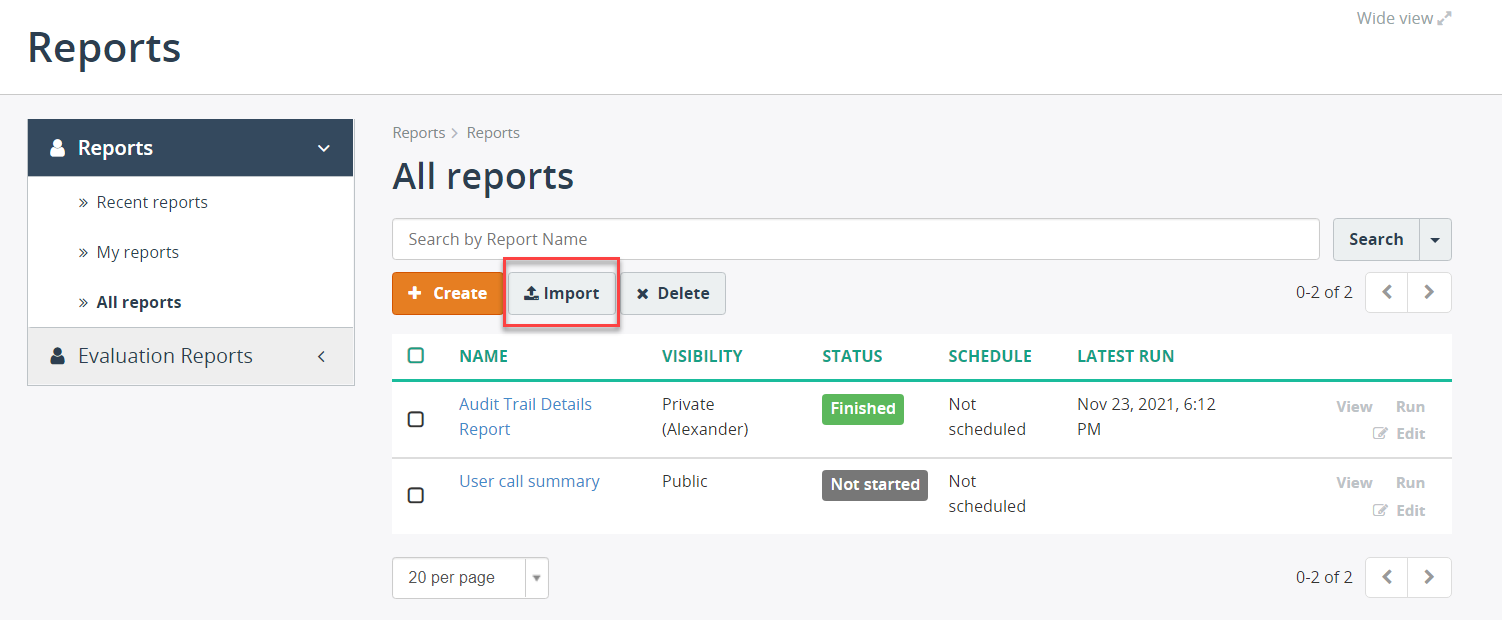Click the Wide view expand arrows icon
The width and height of the screenshot is (1502, 620).
[x=1444, y=18]
